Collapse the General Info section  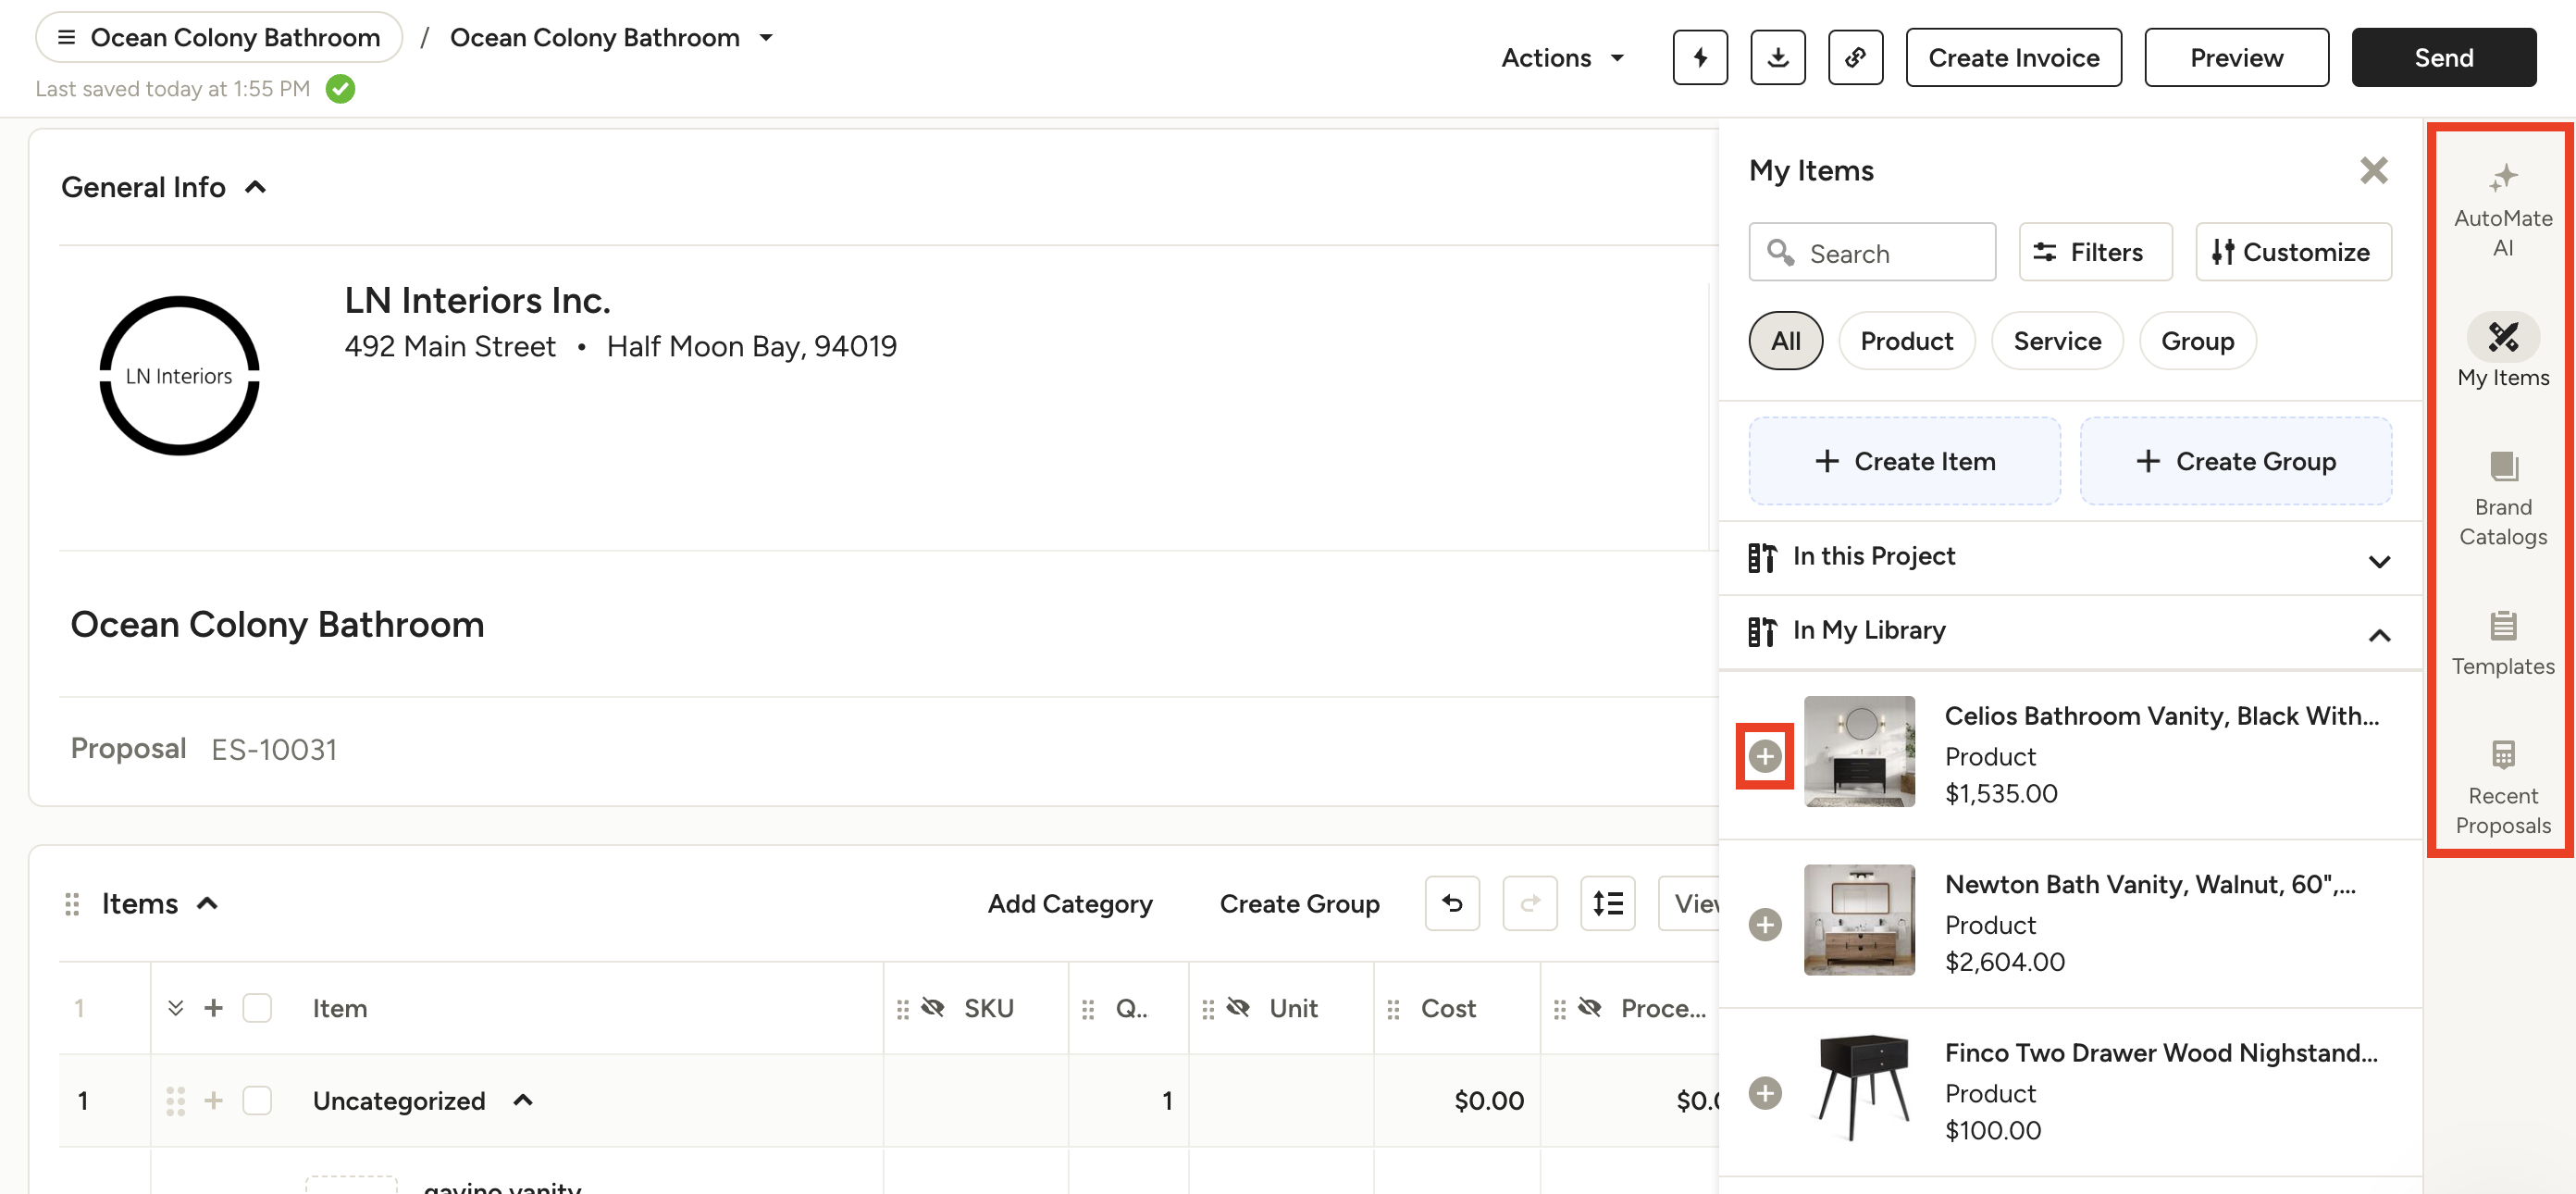256,187
